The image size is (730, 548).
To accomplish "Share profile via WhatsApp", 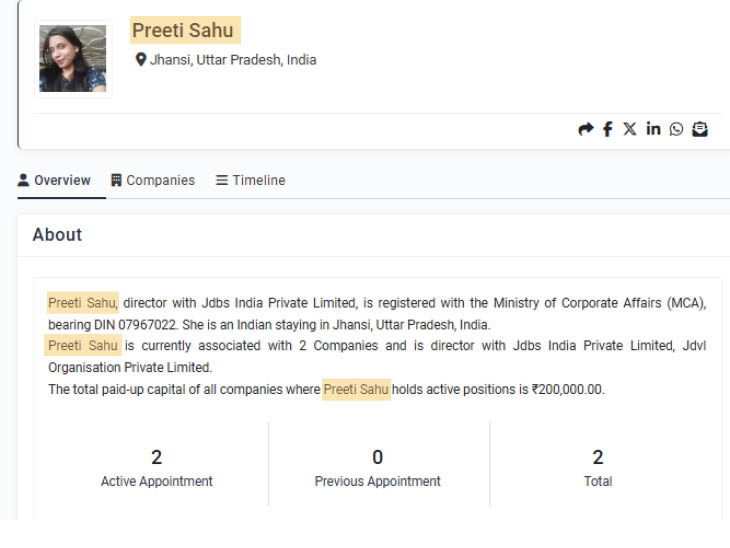I will point(677,129).
